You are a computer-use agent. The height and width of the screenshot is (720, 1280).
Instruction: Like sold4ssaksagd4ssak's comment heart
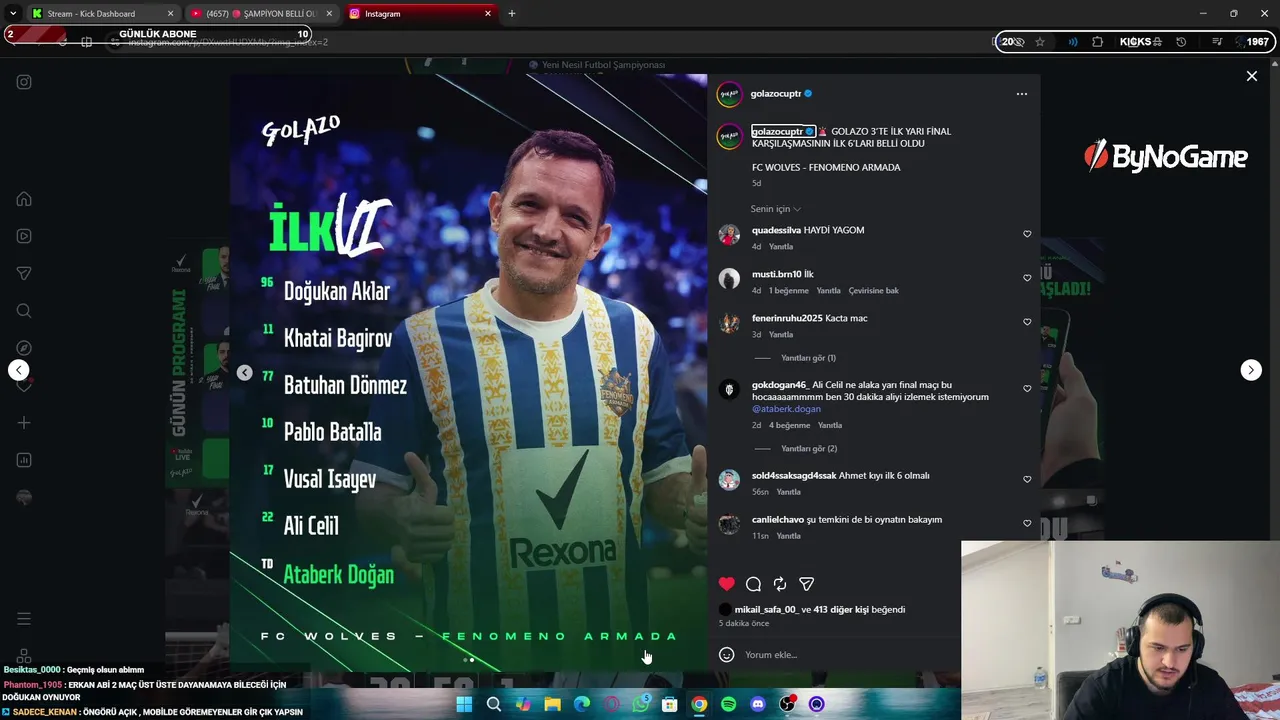(x=1027, y=479)
